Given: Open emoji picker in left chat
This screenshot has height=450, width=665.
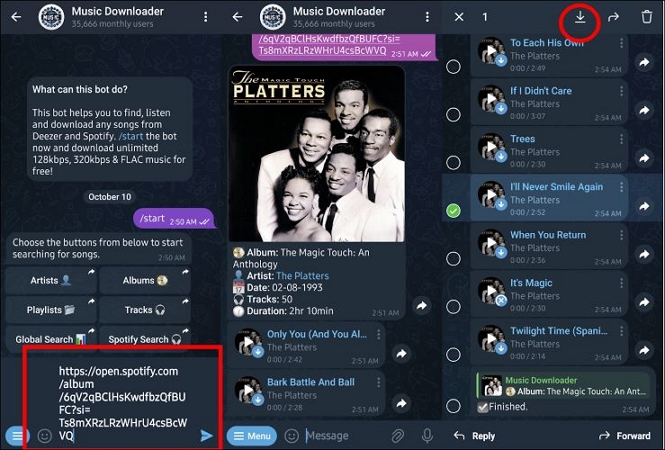Looking at the screenshot, I should point(45,436).
